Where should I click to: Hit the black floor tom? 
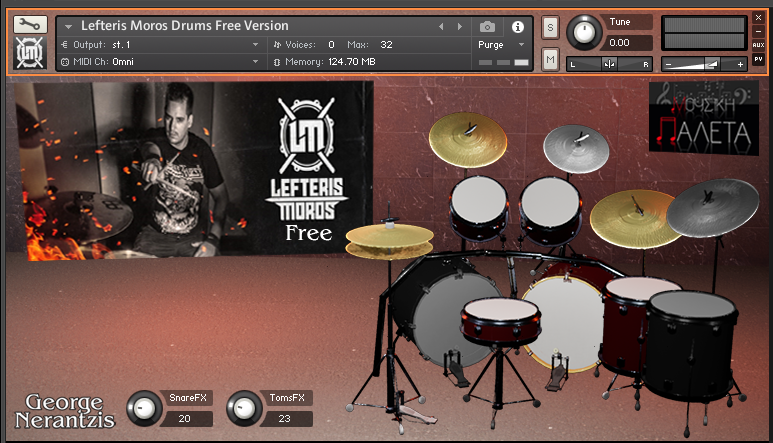coord(690,345)
